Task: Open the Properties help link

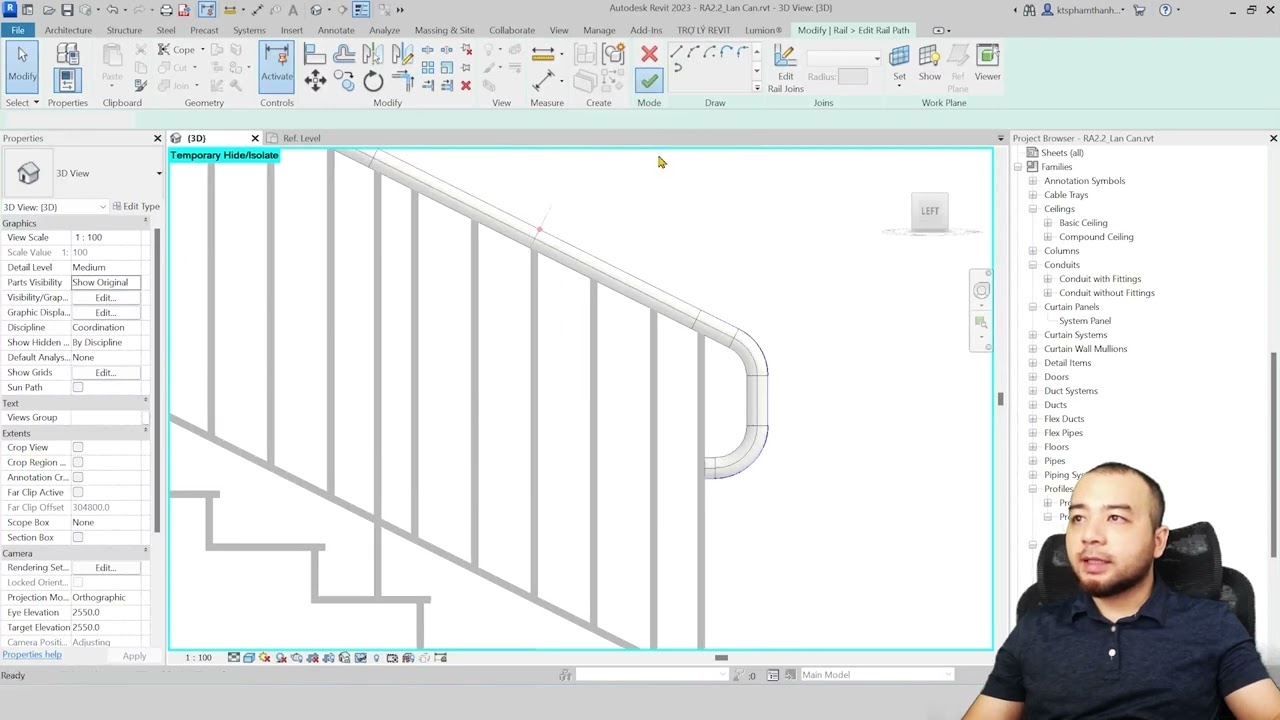Action: tap(32, 655)
